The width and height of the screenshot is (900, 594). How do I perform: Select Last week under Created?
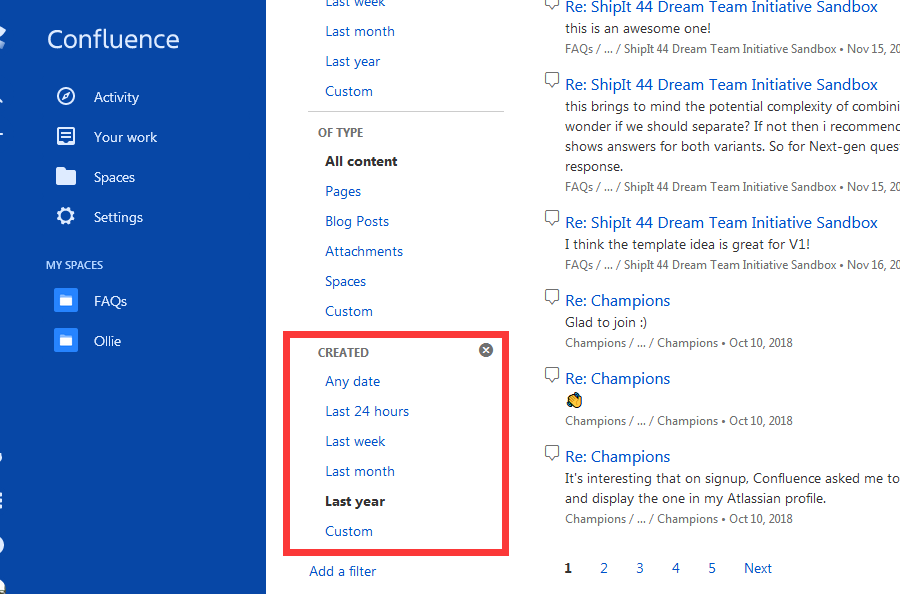[x=355, y=441]
